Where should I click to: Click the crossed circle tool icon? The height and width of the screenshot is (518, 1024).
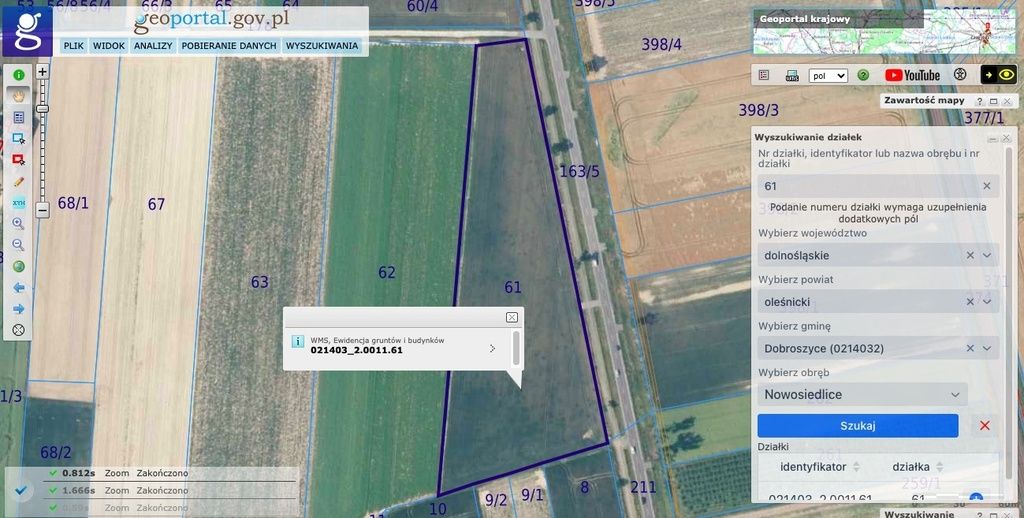pos(19,330)
